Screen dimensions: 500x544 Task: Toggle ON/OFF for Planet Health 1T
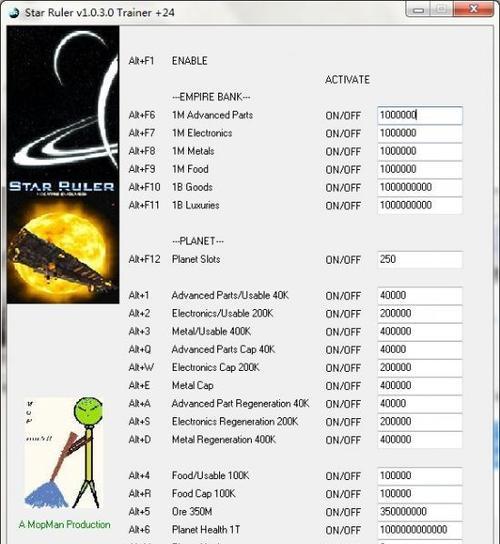[x=343, y=530]
